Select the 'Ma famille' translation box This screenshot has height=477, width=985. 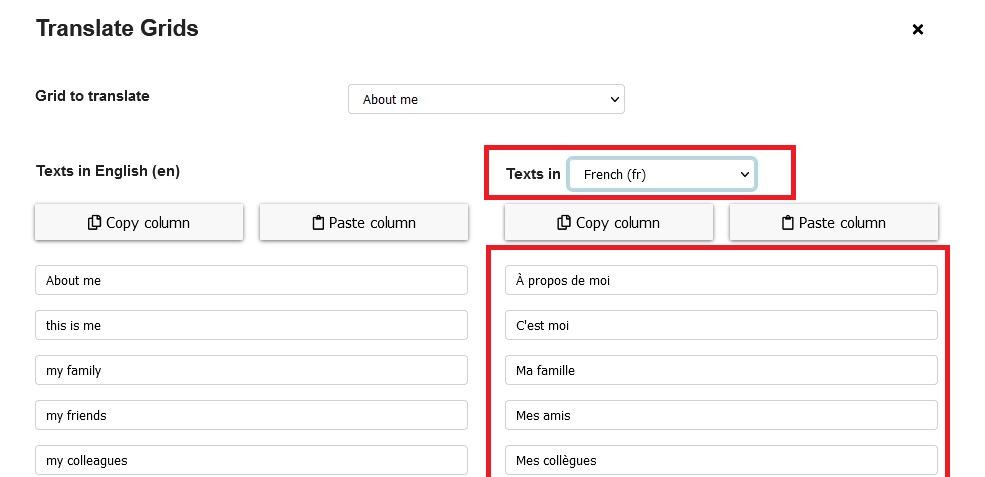[721, 370]
